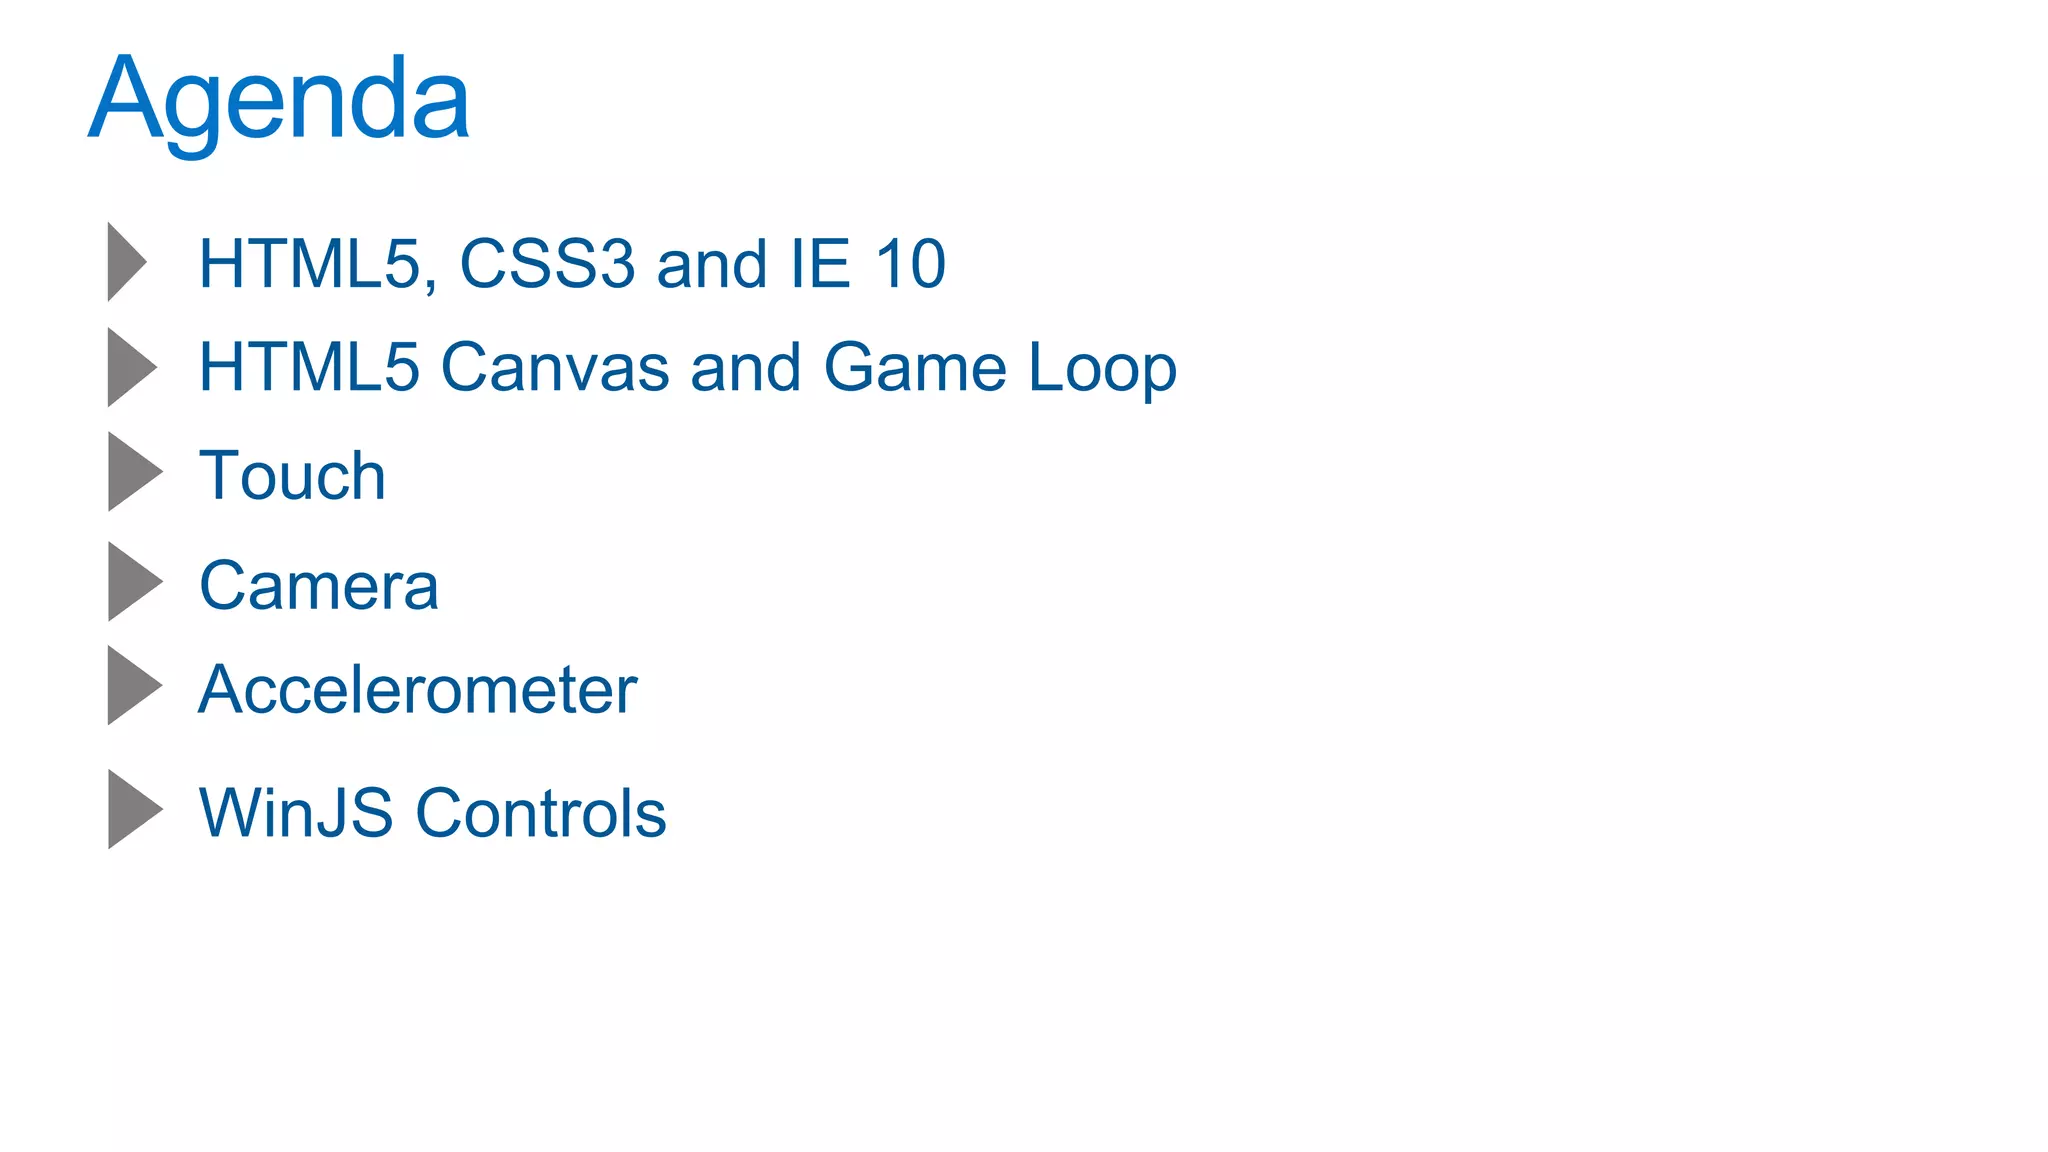The width and height of the screenshot is (2048, 1152).
Task: Click the arrow bullet beside HTML5 Canvas
Action: click(x=132, y=367)
